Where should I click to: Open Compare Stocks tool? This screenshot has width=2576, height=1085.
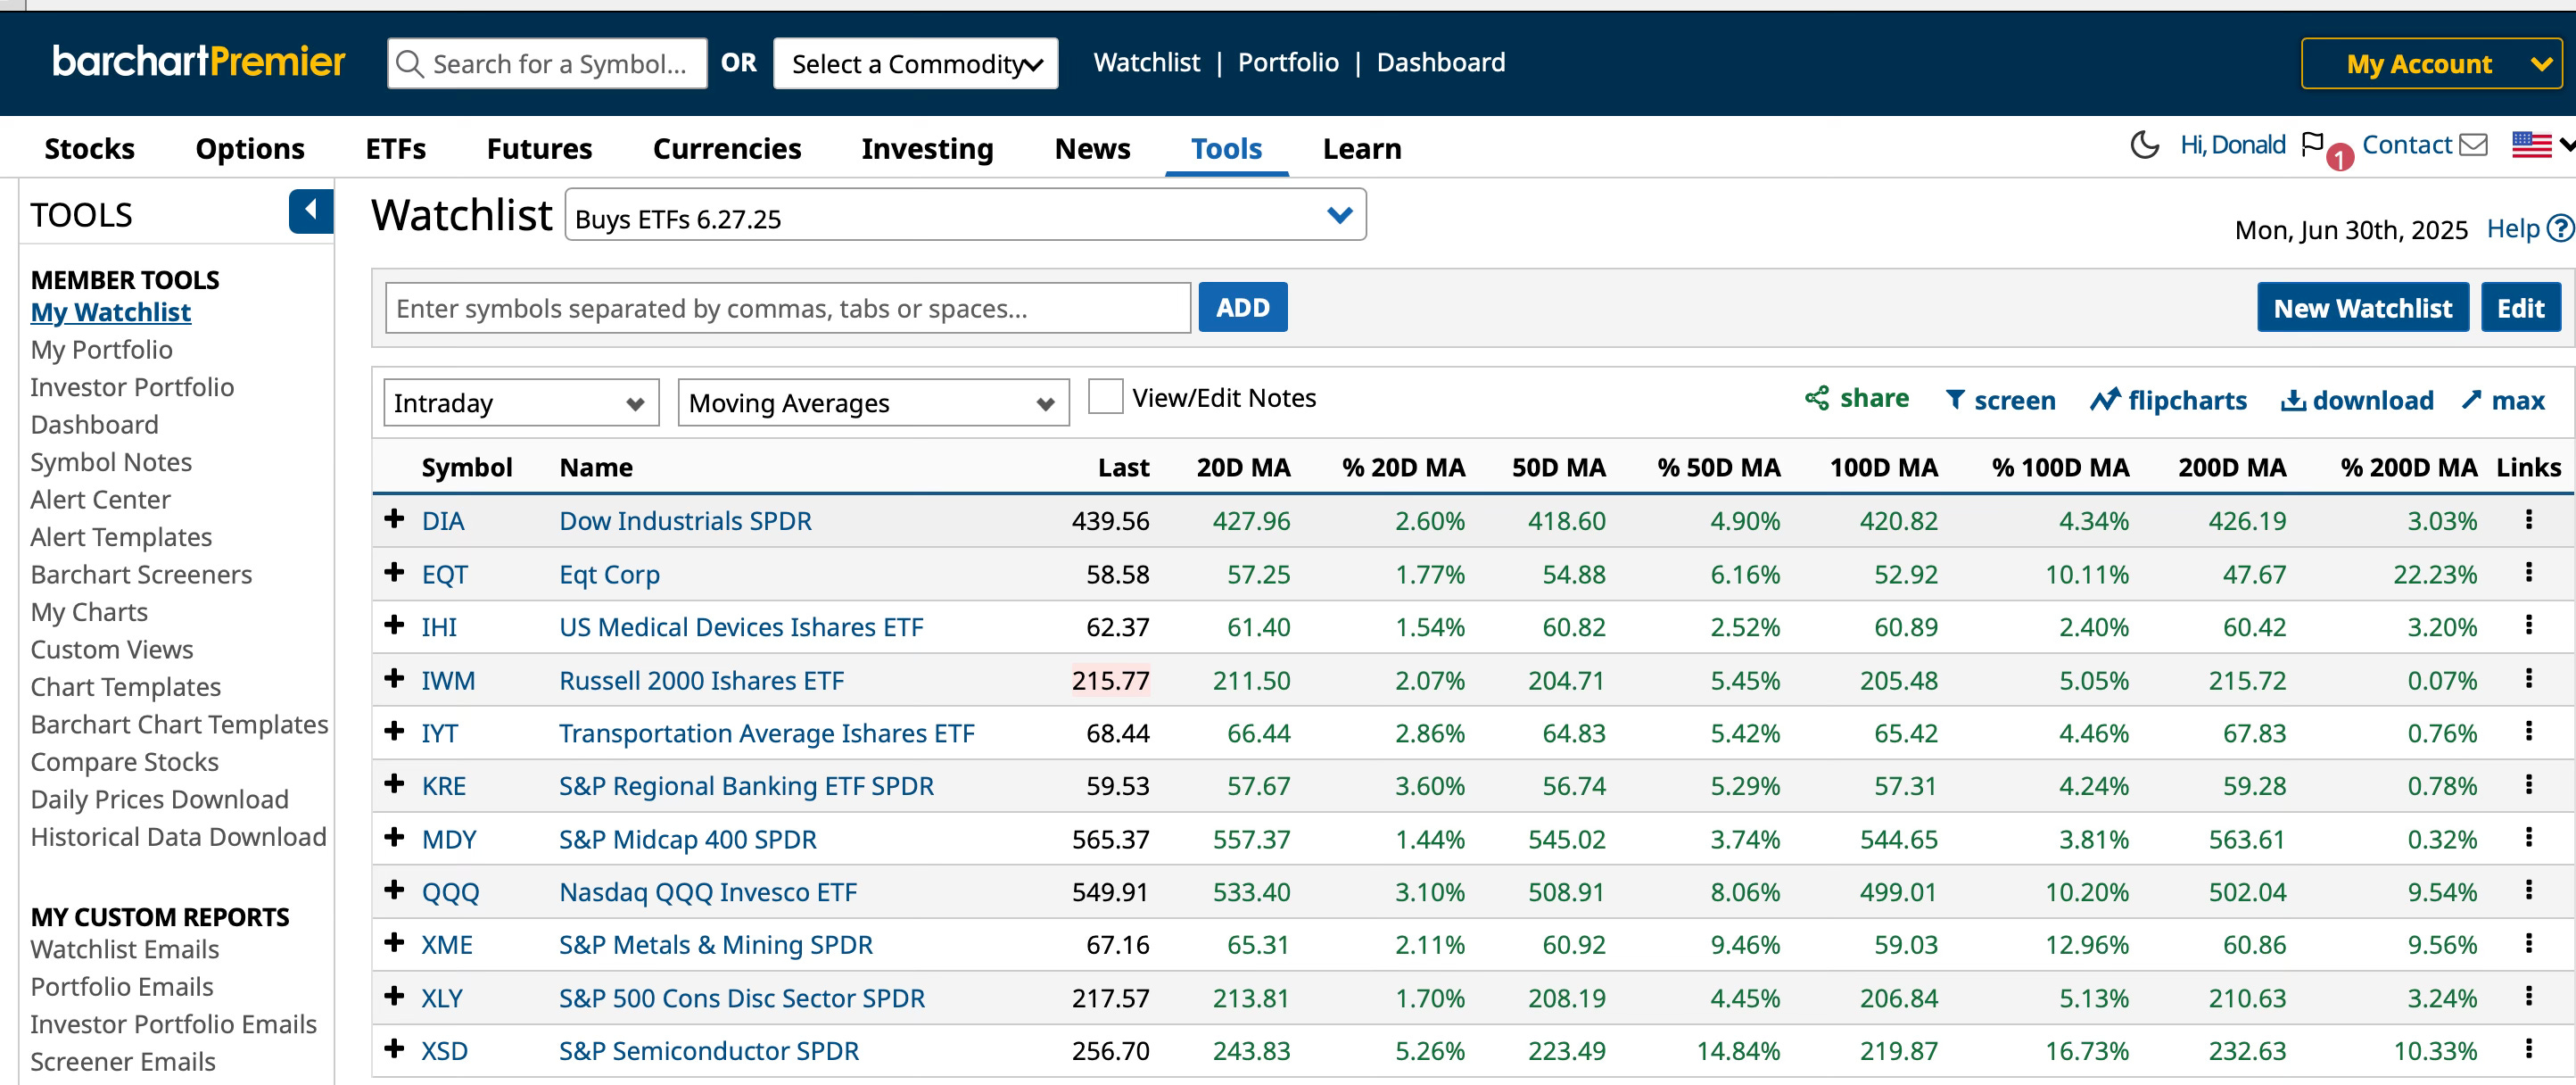(124, 762)
